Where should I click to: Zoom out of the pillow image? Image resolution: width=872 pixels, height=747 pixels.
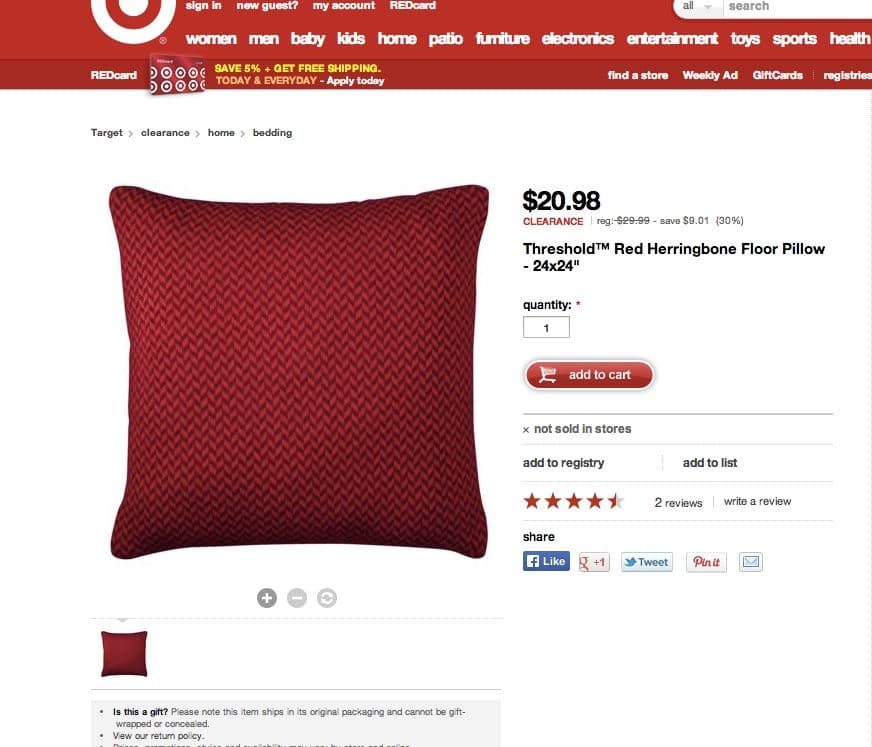click(x=297, y=598)
